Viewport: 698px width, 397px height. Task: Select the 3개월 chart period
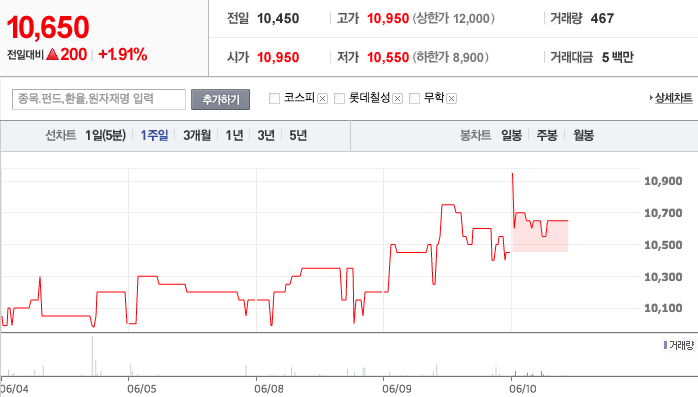point(197,135)
